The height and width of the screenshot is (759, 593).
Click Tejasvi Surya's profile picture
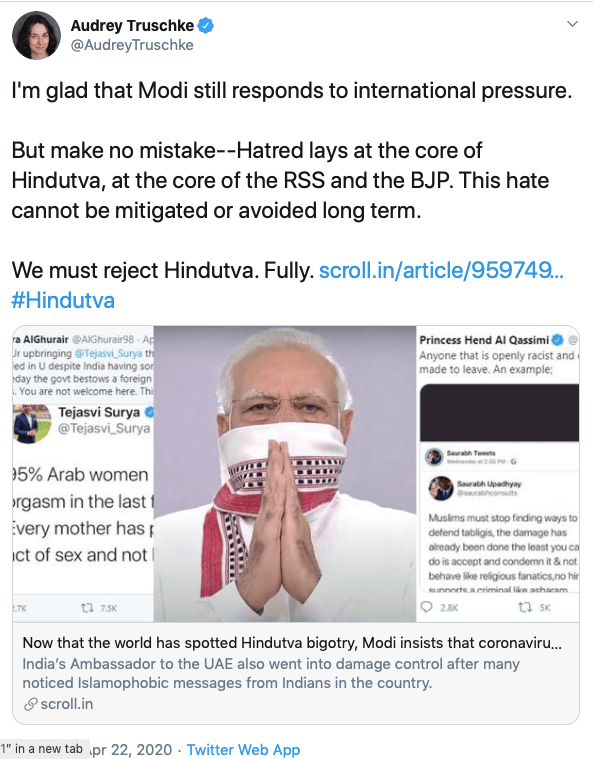pyautogui.click(x=31, y=424)
